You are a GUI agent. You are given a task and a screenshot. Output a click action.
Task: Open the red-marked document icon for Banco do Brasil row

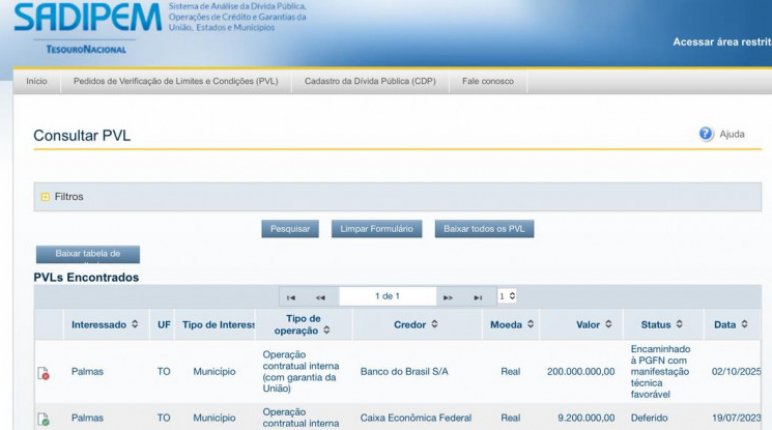(43, 373)
